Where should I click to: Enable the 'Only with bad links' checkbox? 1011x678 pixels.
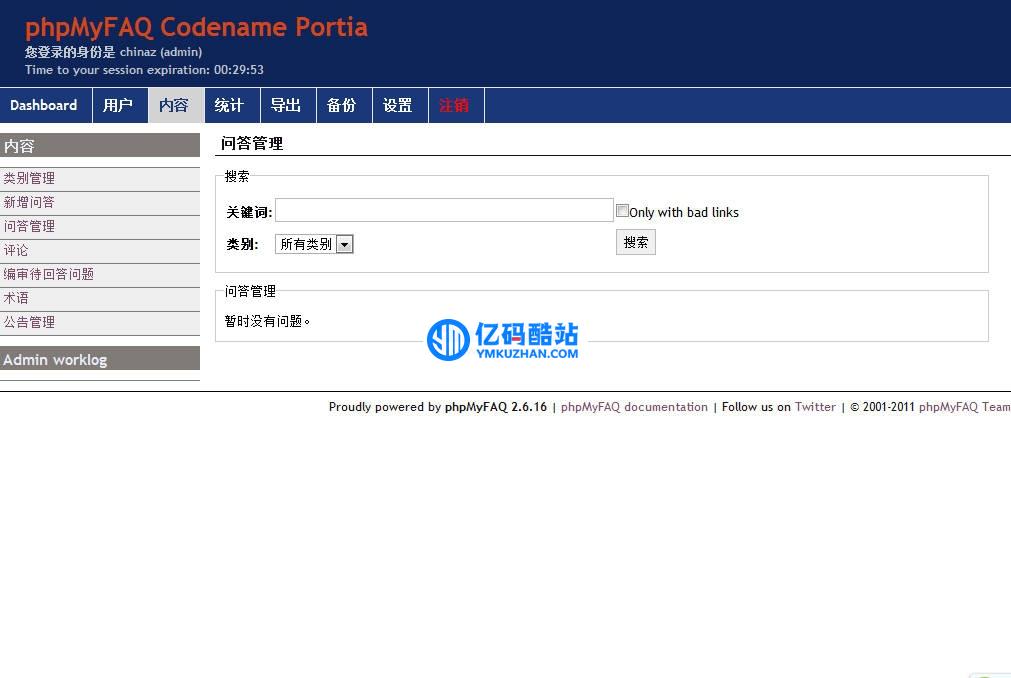622,210
